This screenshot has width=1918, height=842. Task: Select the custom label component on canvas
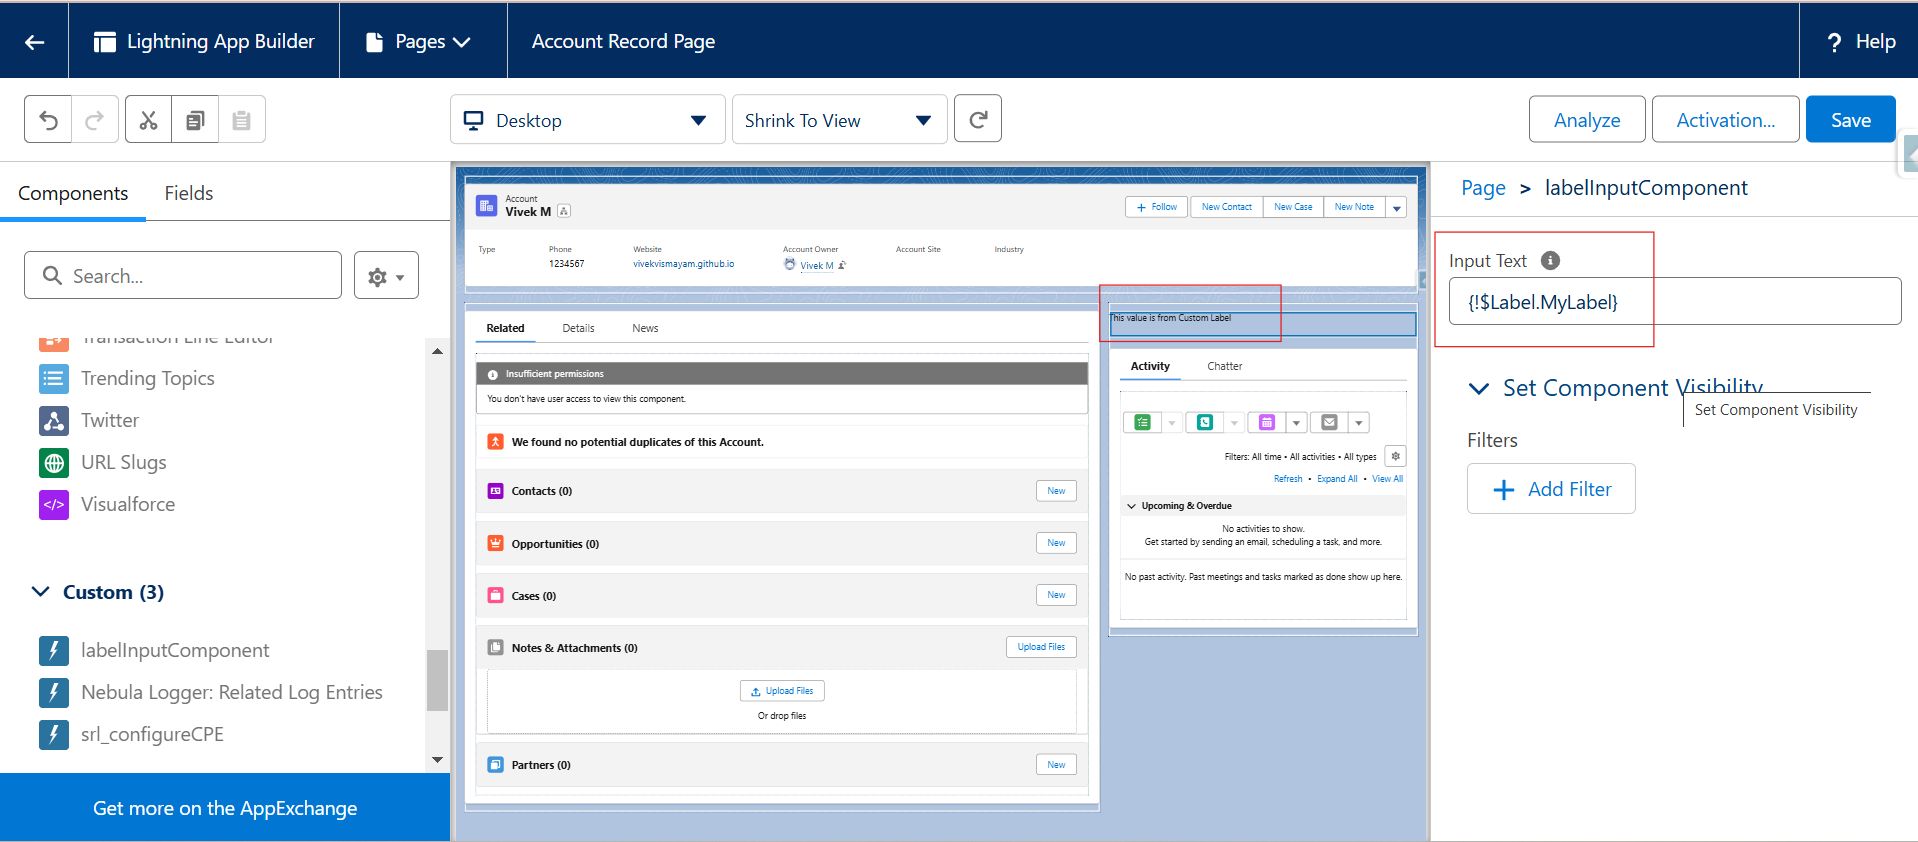pos(1263,323)
